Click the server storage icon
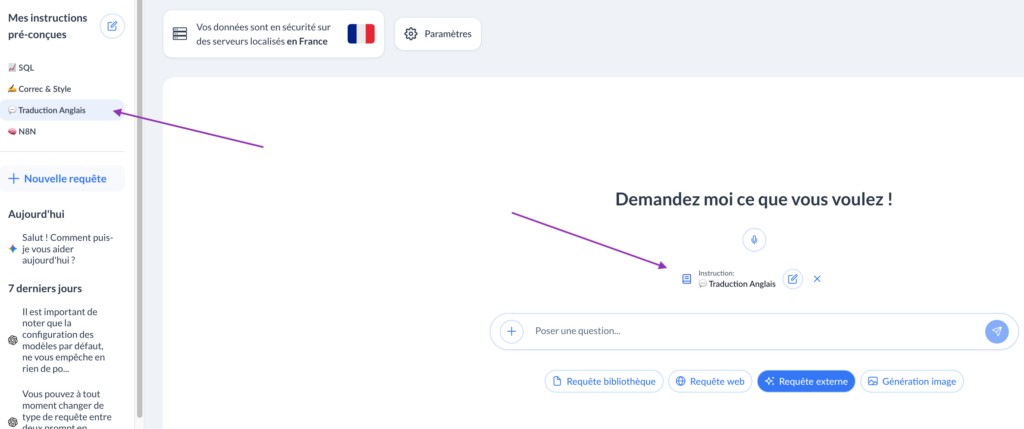1024x429 pixels. pyautogui.click(x=180, y=34)
